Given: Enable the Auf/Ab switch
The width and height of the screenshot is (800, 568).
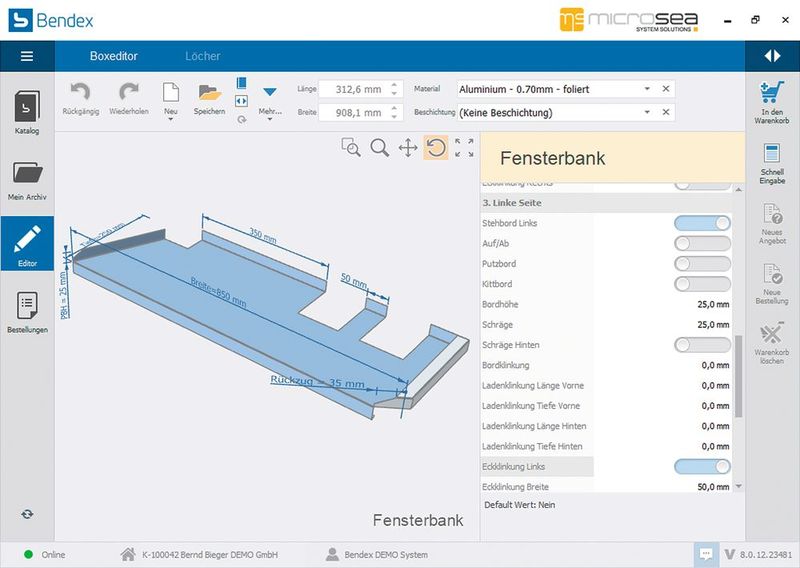Looking at the screenshot, I should (x=702, y=243).
